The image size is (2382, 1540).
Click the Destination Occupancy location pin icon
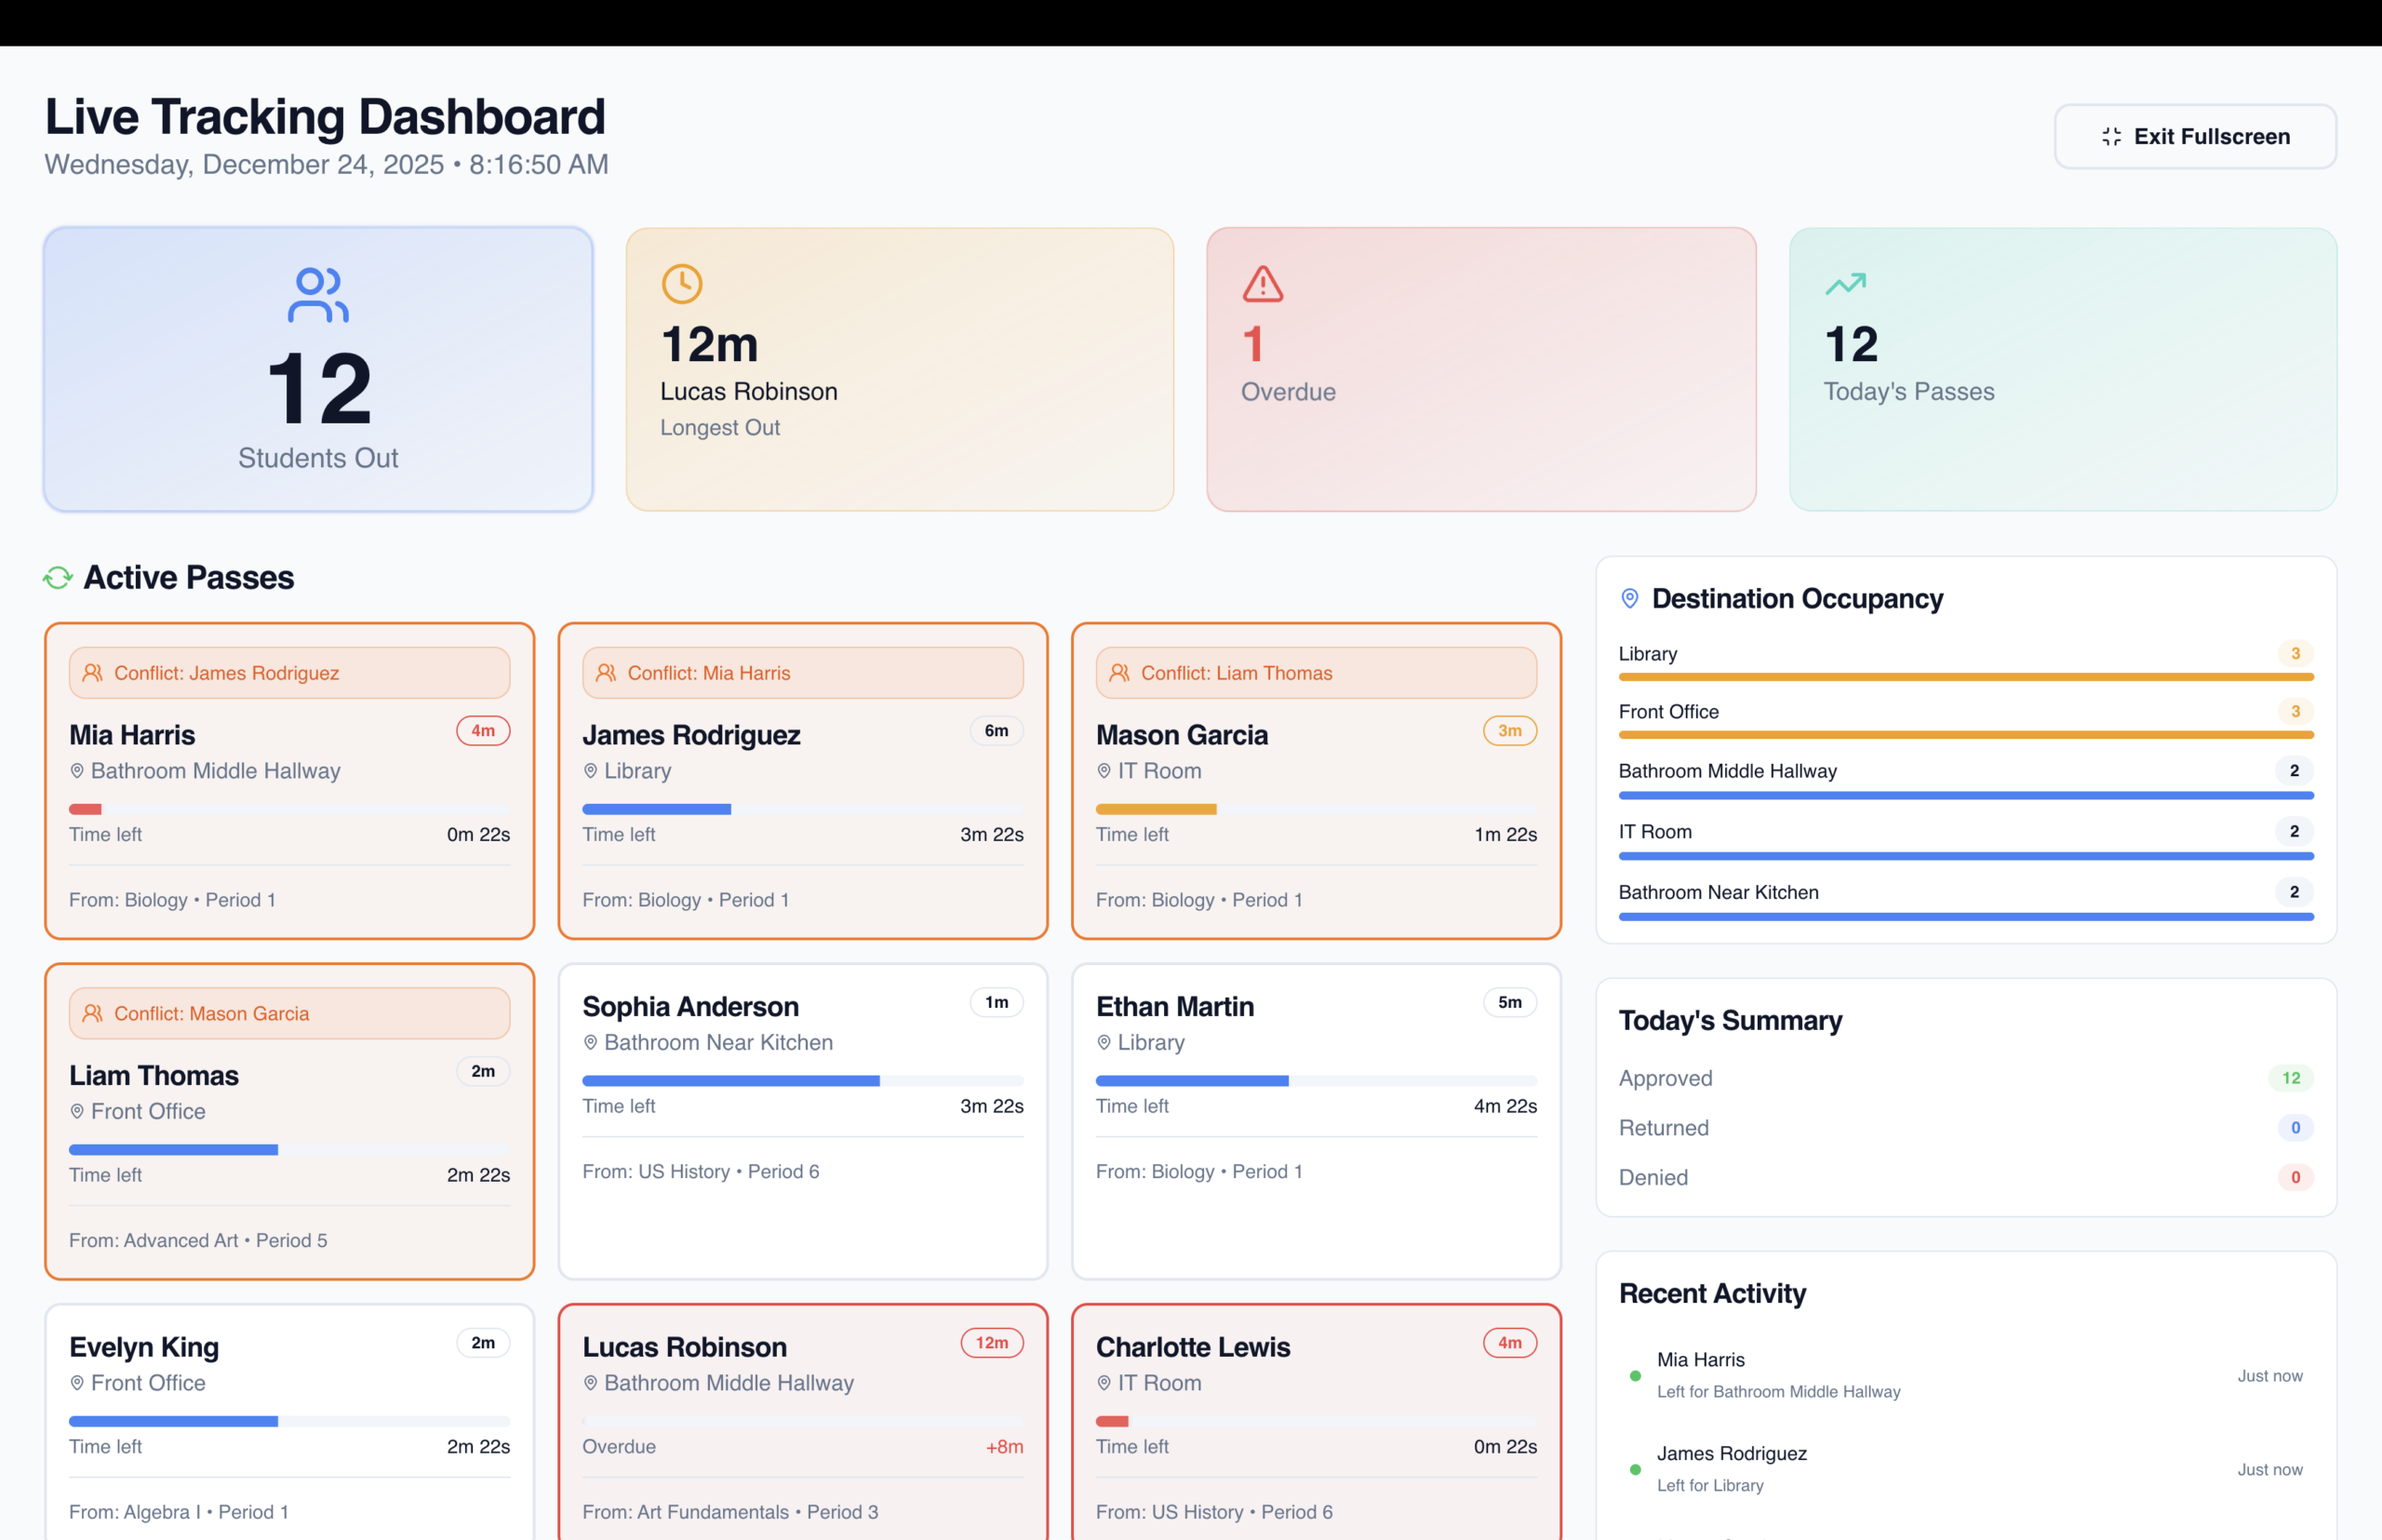click(x=1629, y=598)
